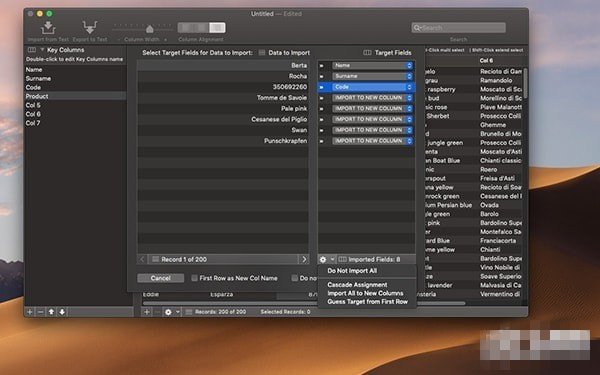Click the dropdown arrow next to import gear
Viewport: 600px width, 375px height.
coord(332,259)
